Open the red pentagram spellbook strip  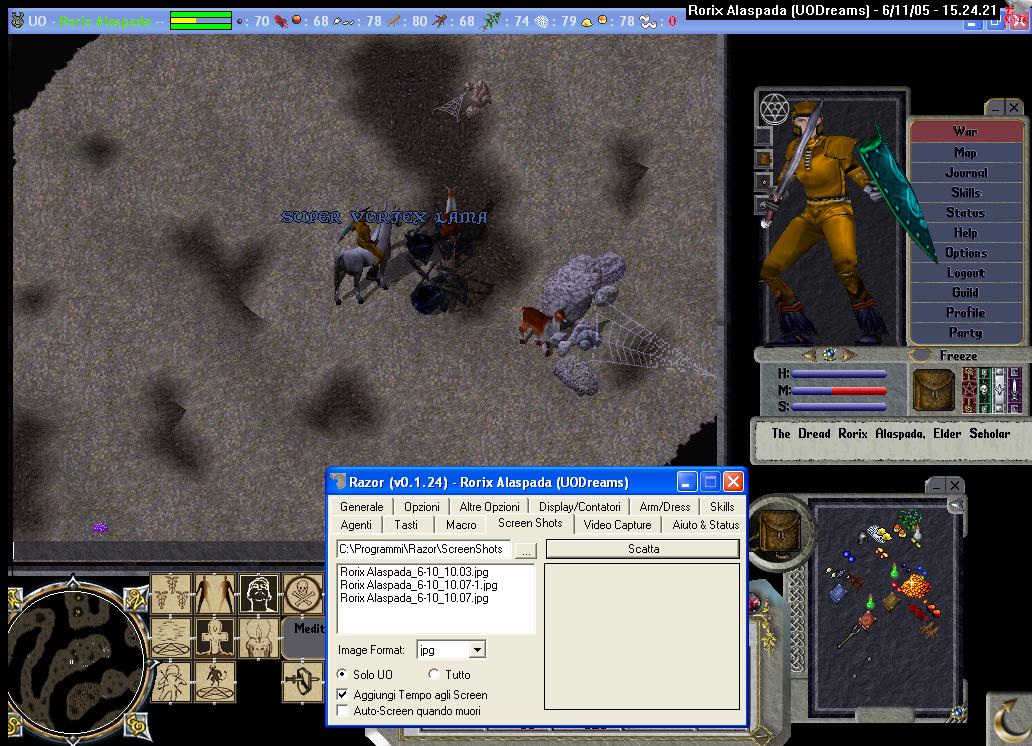coord(969,390)
